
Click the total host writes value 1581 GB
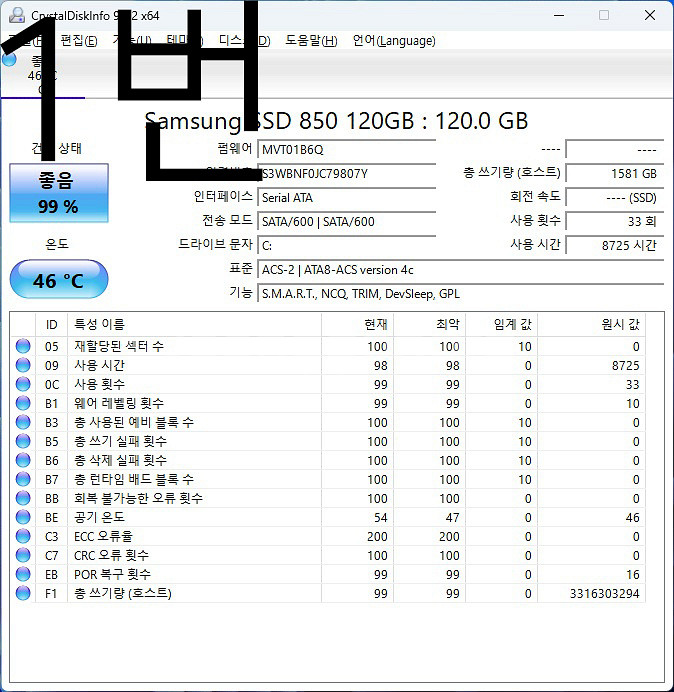615,173
